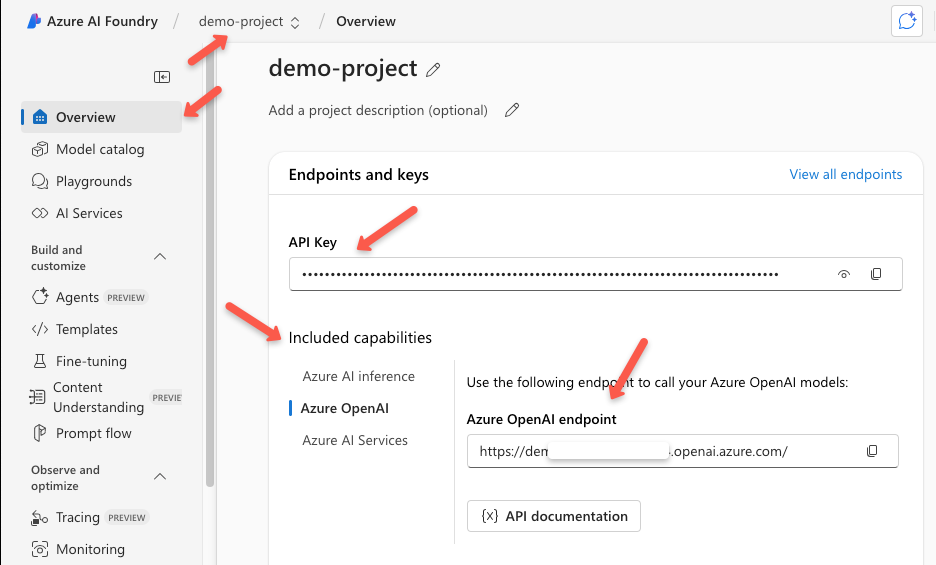936x565 pixels.
Task: Click the Prompt flow icon
Action: point(39,433)
